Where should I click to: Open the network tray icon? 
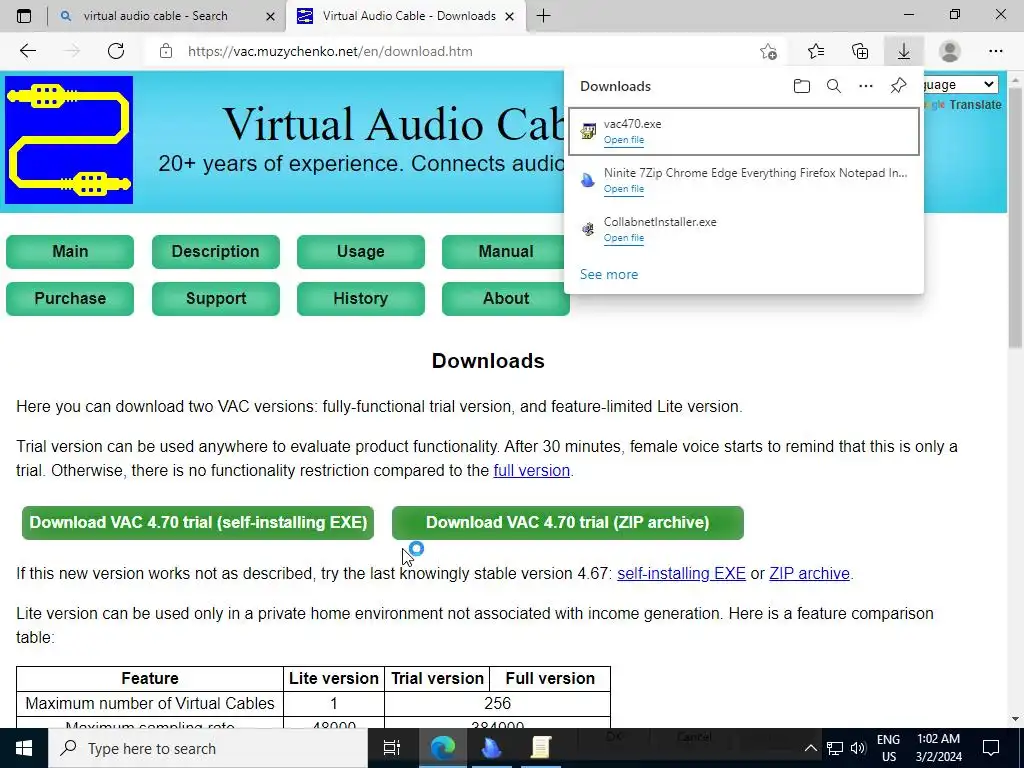[835, 748]
